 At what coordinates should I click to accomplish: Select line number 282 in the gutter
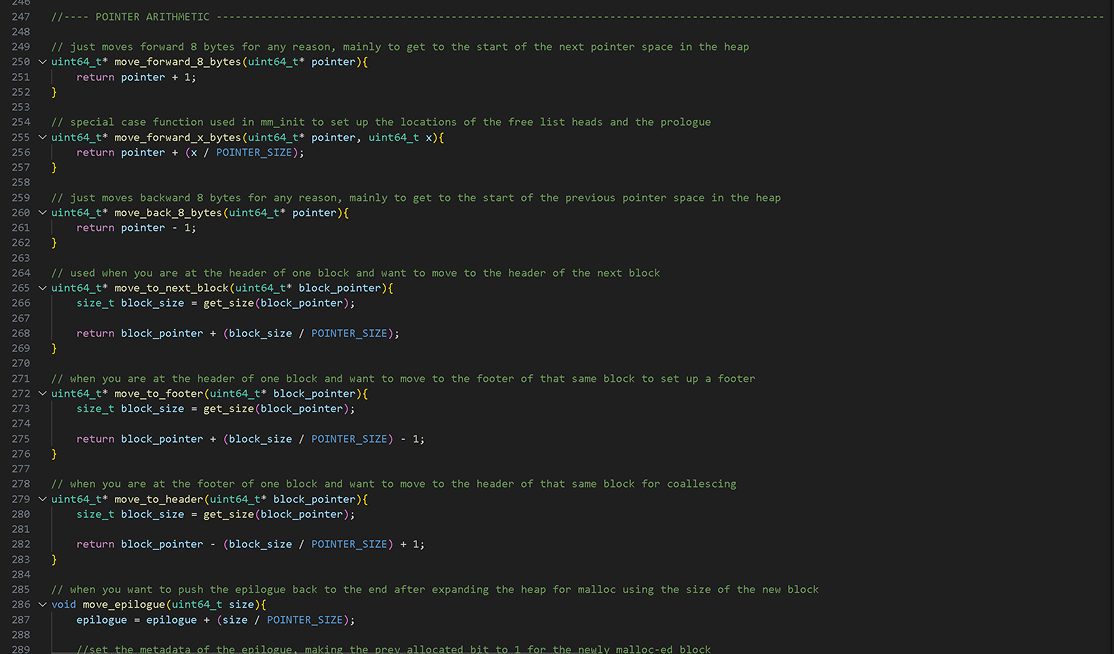[x=20, y=544]
